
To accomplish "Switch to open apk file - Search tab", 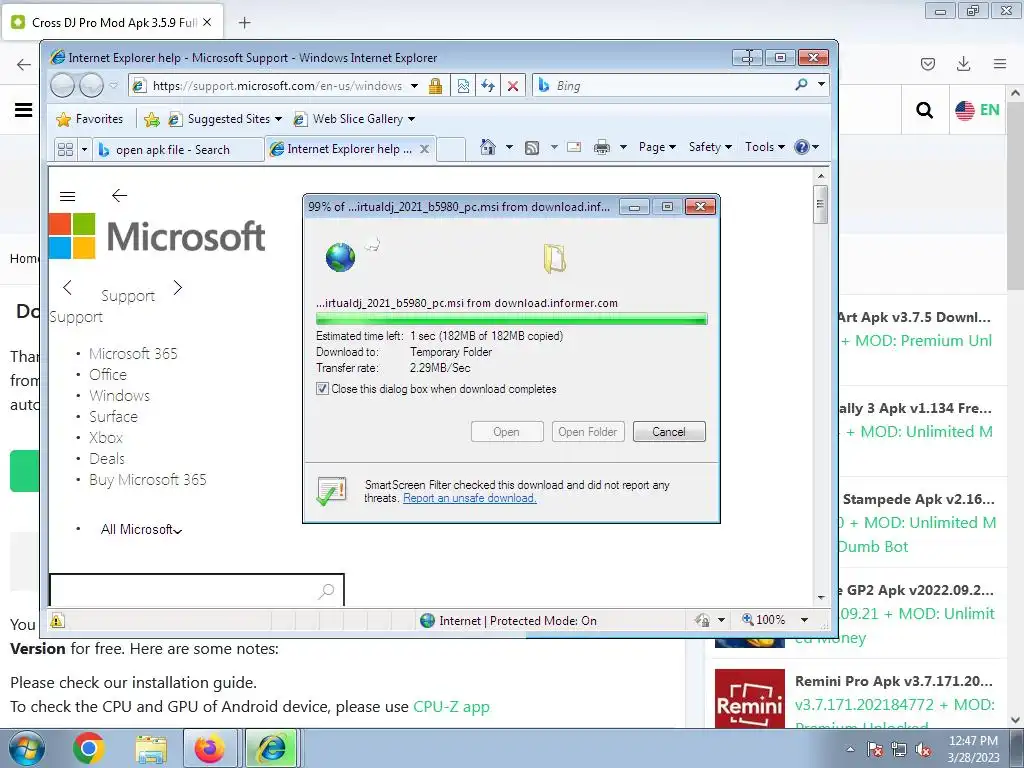I will (x=177, y=150).
